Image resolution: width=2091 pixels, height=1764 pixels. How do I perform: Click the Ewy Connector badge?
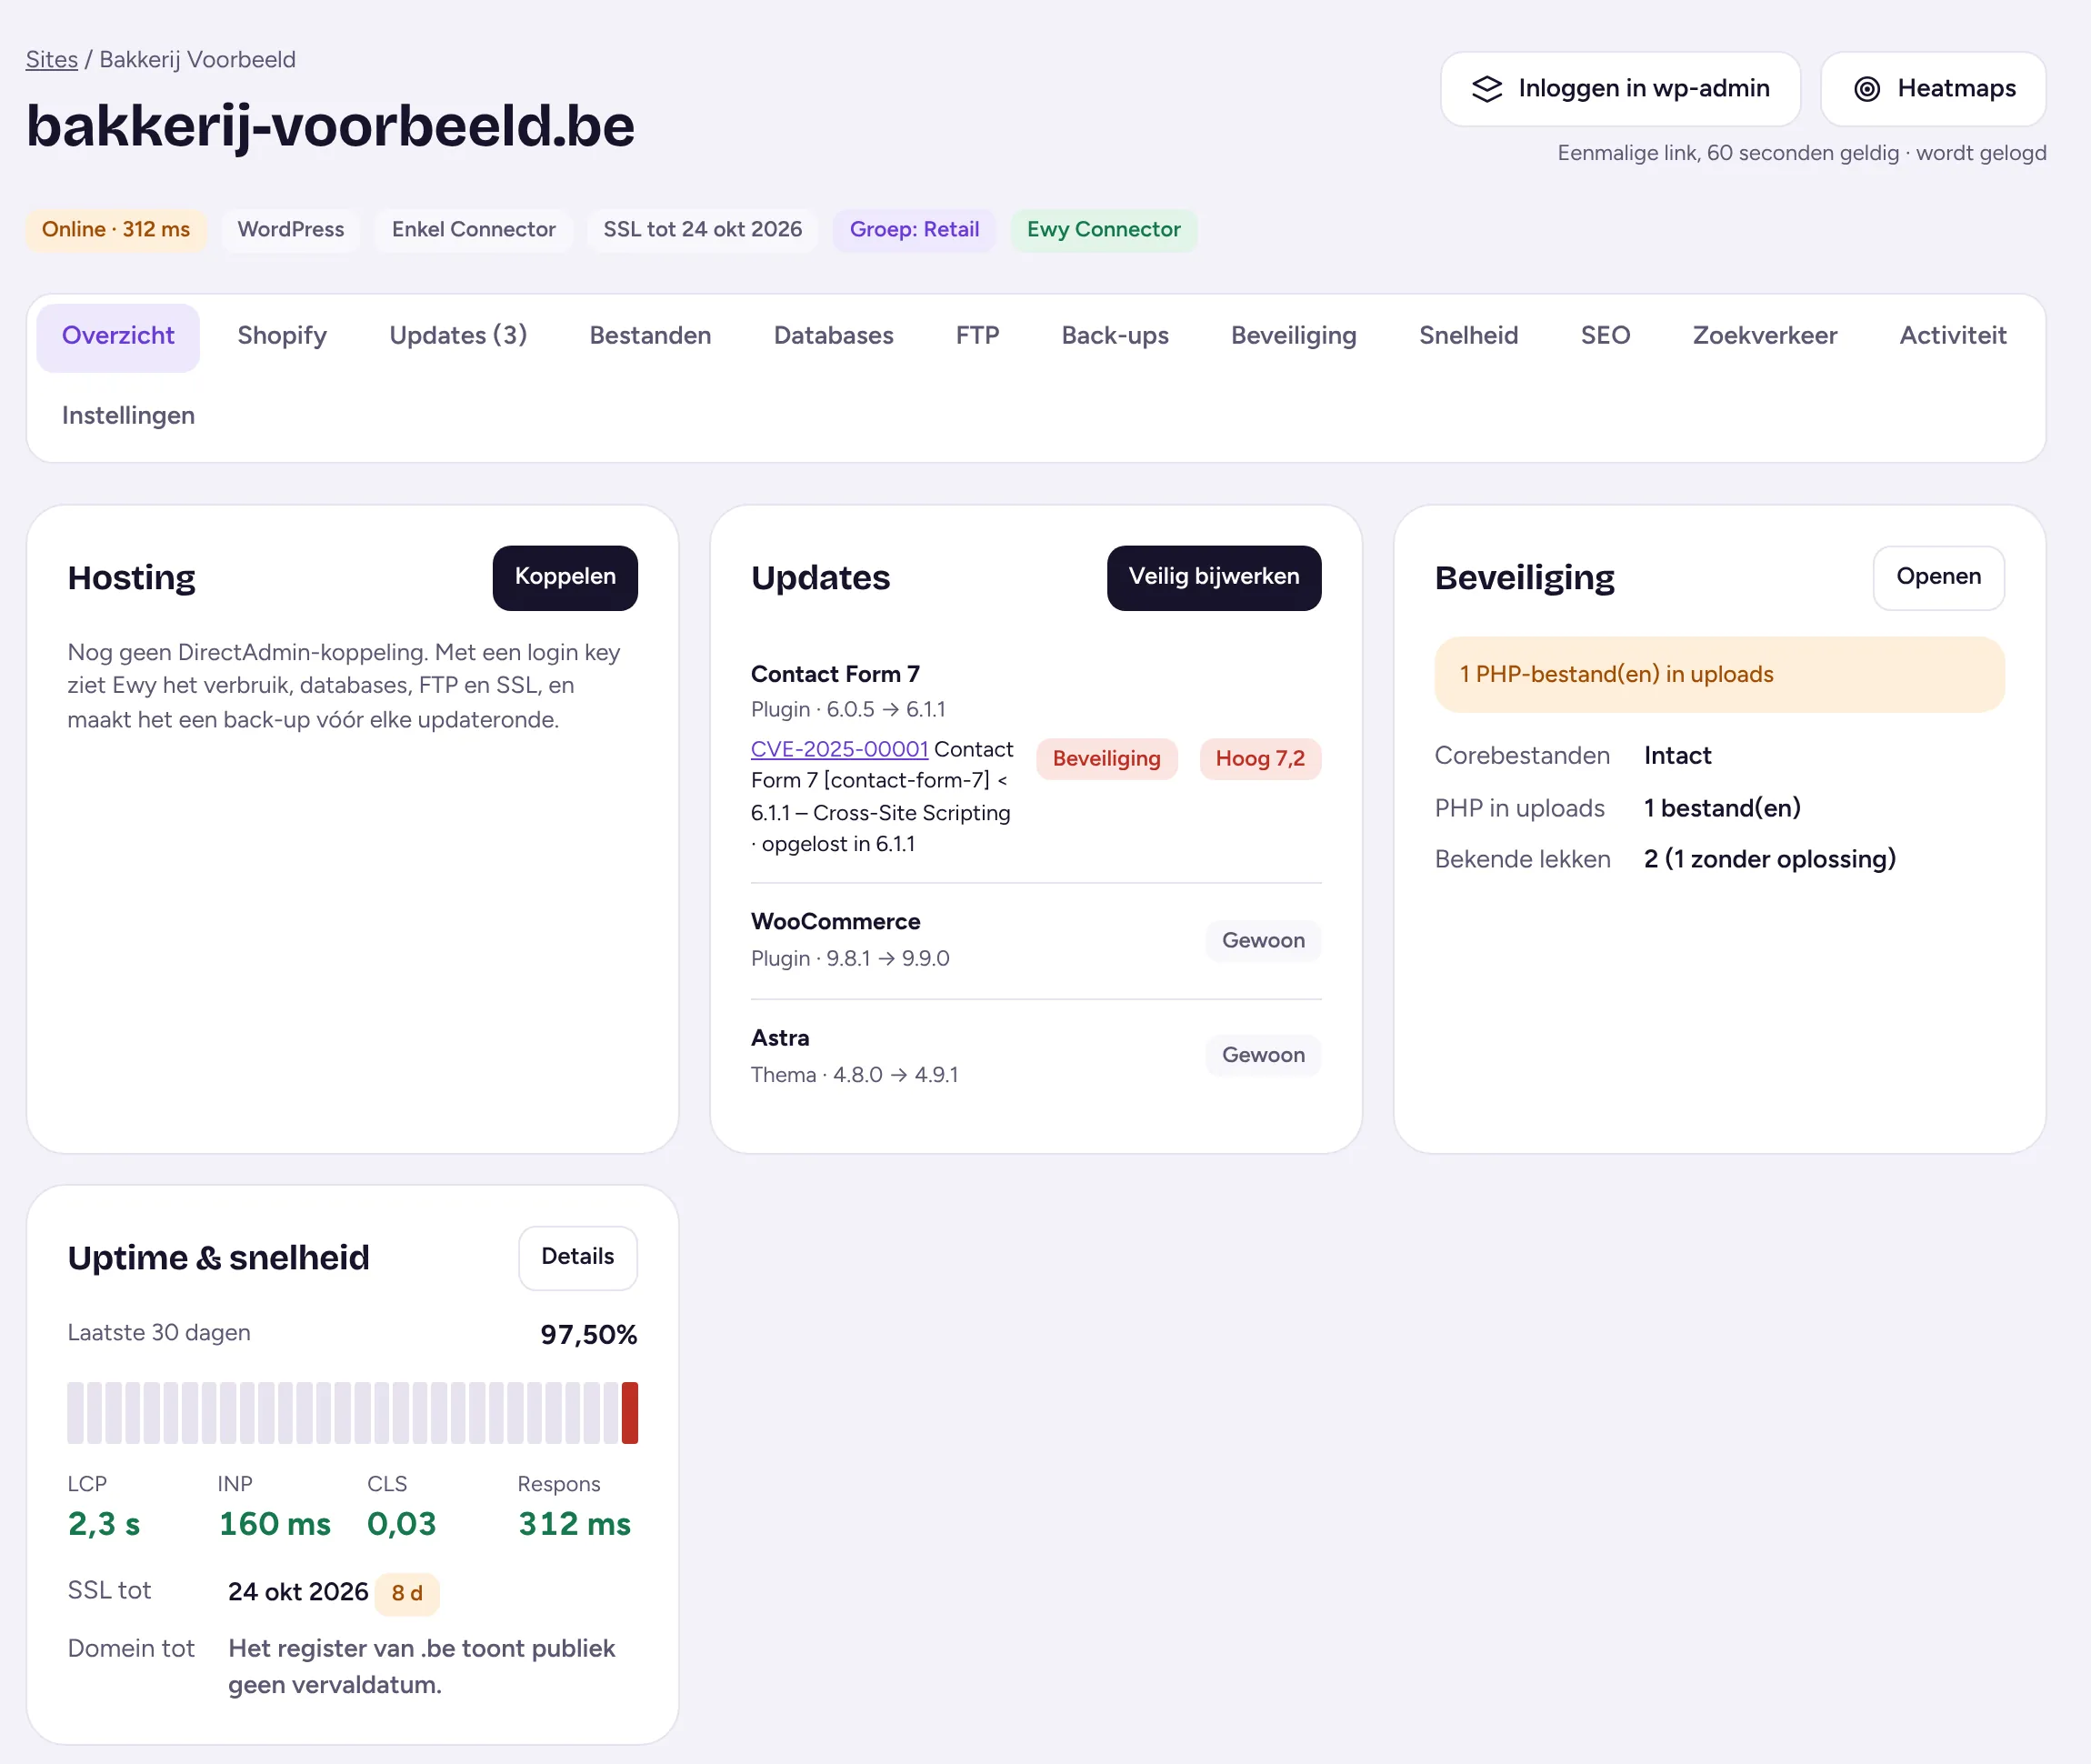point(1103,230)
